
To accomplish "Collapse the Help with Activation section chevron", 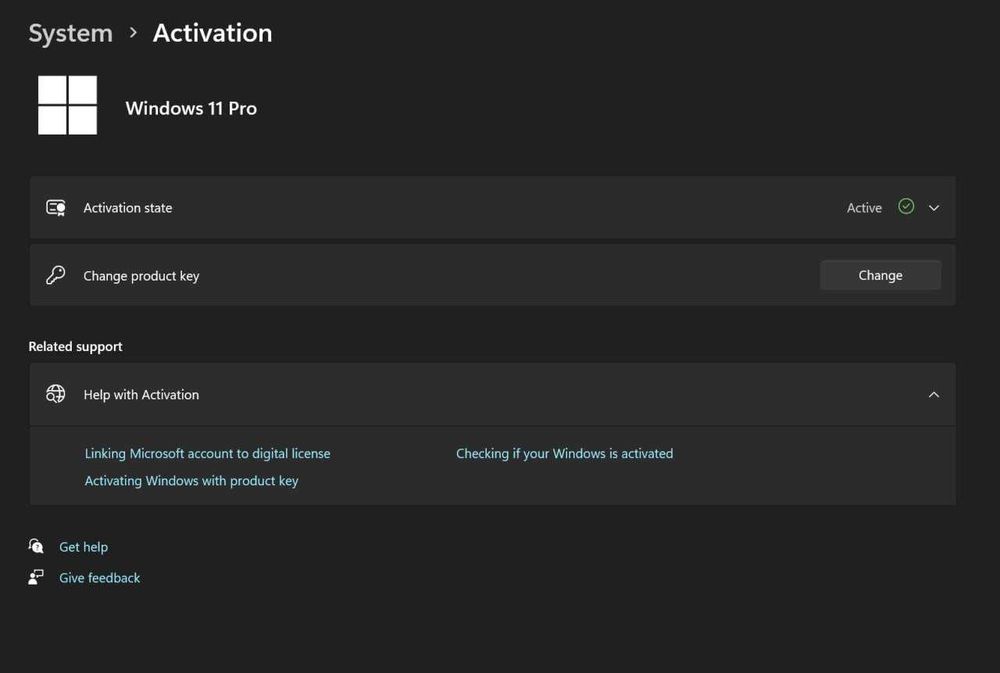I will (934, 395).
